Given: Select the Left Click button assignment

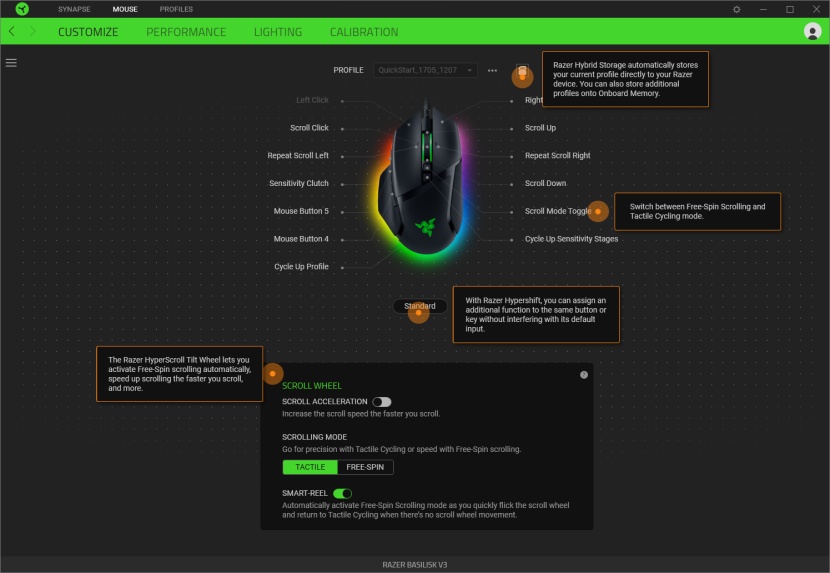Looking at the screenshot, I should [312, 100].
